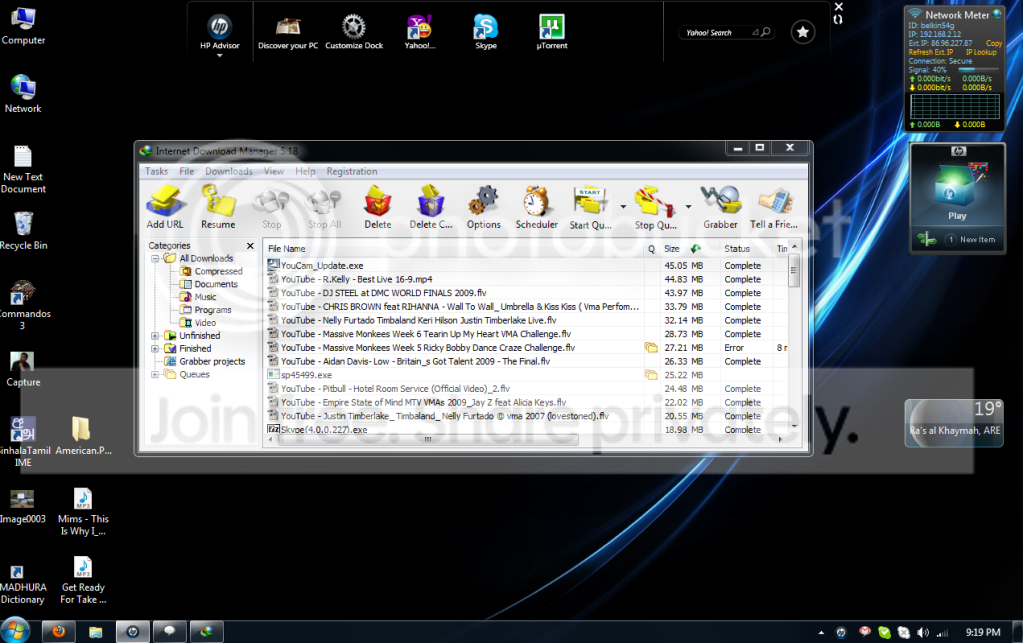Screen dimensions: 1023x643
Task: Select Grabber projects in the tree
Action: pos(212,361)
